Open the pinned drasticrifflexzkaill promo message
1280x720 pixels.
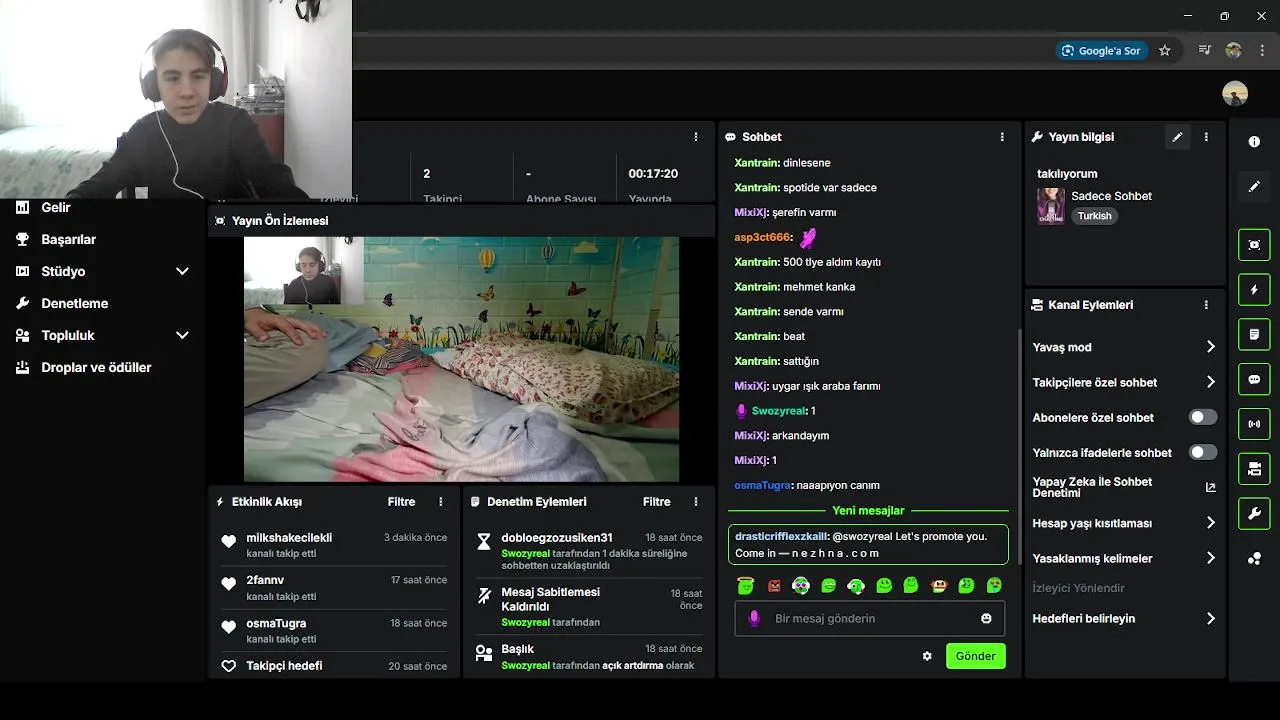click(868, 544)
